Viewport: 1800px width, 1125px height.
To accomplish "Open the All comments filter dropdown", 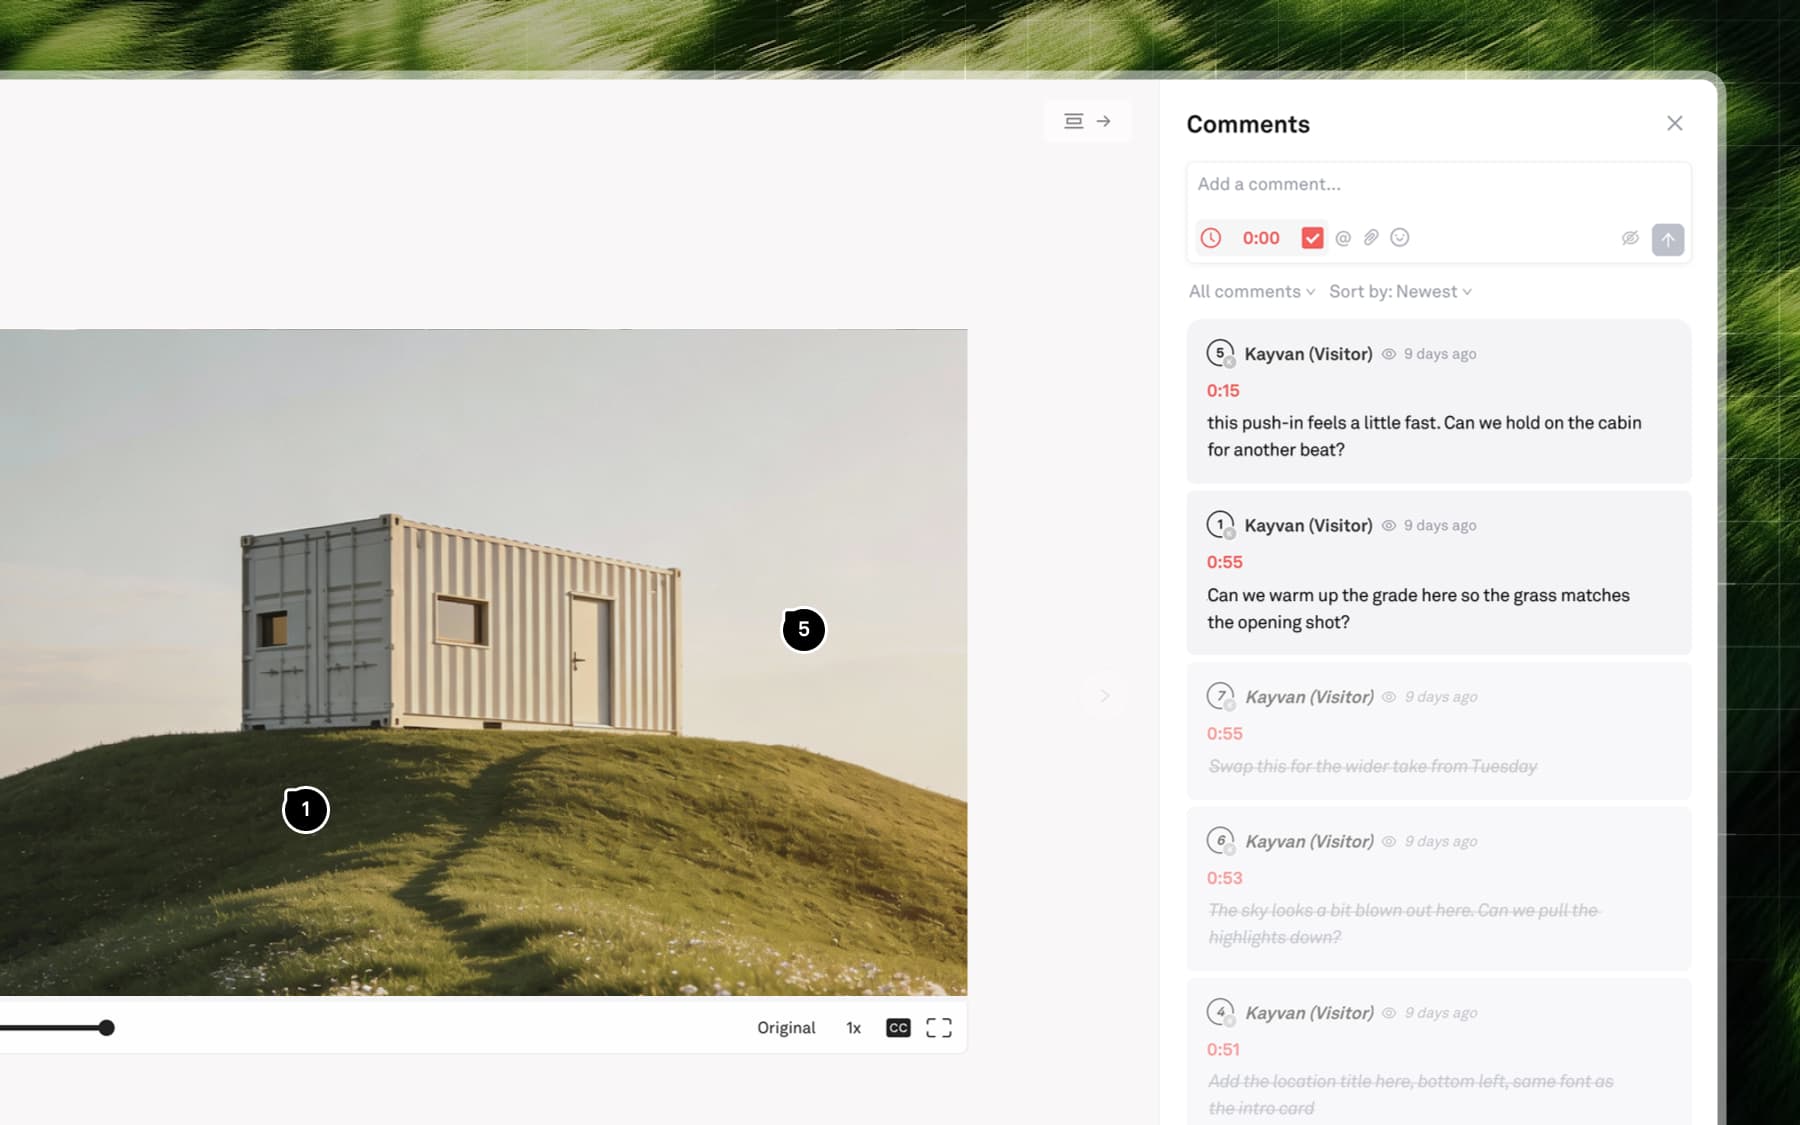I will tap(1252, 292).
